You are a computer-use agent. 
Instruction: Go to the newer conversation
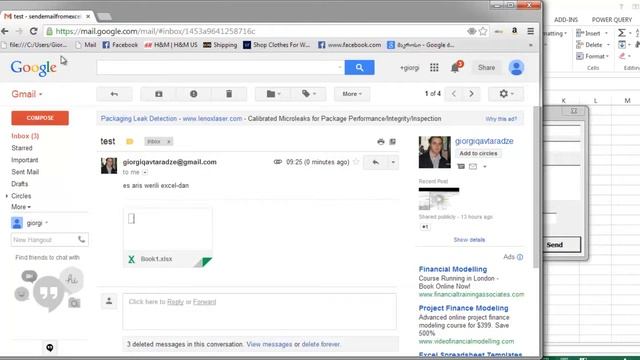(454, 94)
